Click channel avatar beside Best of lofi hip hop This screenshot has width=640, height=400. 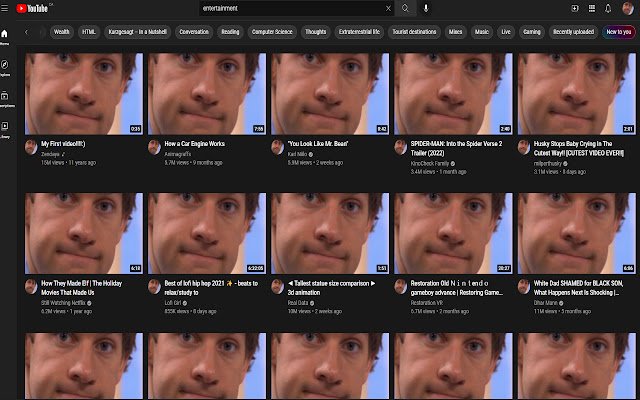point(154,287)
